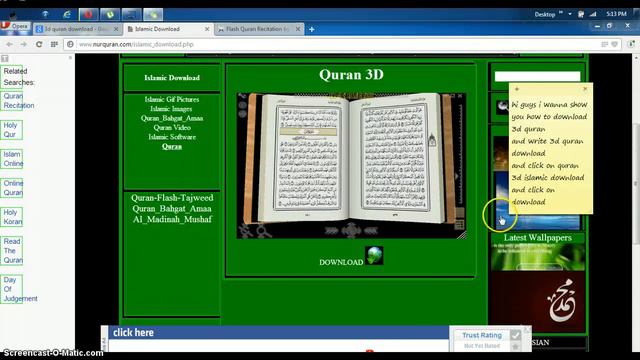Click the address bar URL field
The image size is (640, 360).
(335, 44)
